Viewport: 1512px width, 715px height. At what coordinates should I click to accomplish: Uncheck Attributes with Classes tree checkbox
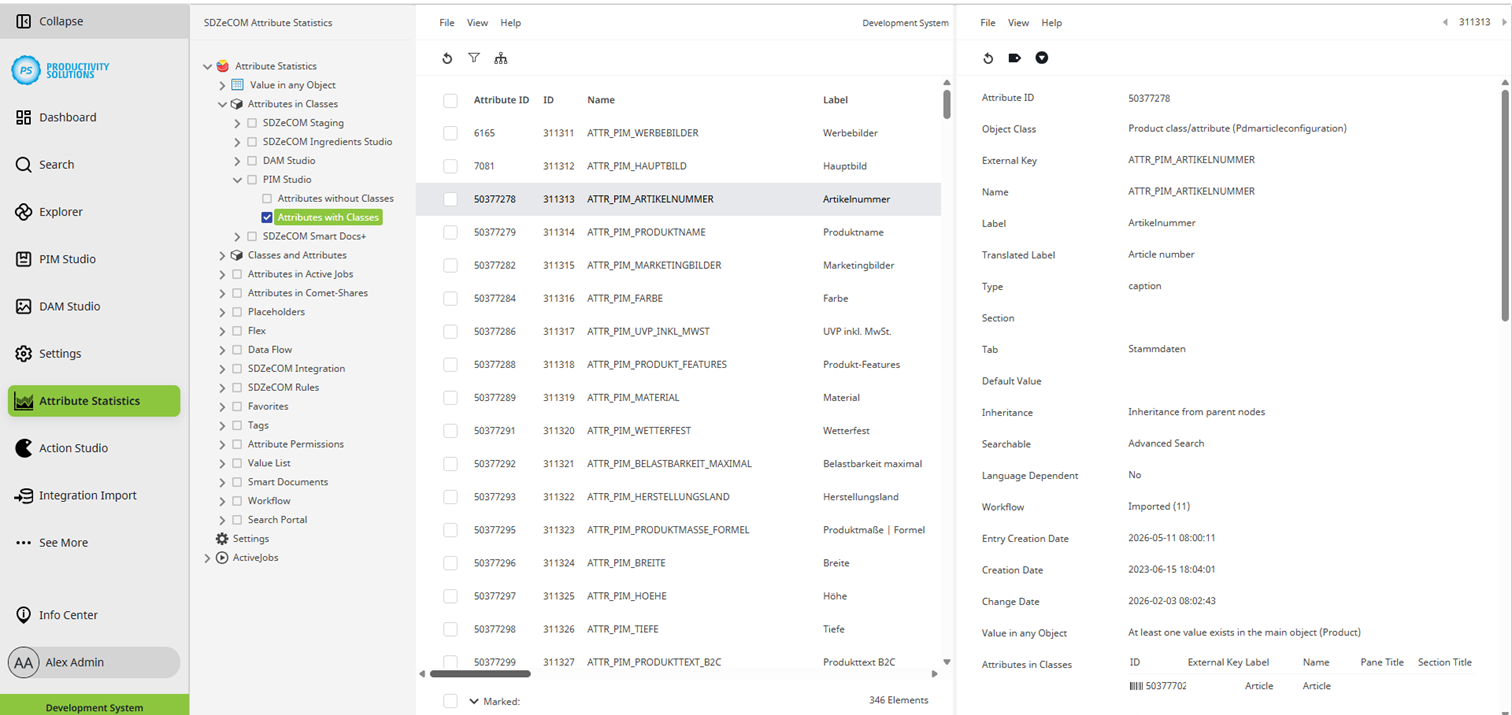pyautogui.click(x=267, y=217)
